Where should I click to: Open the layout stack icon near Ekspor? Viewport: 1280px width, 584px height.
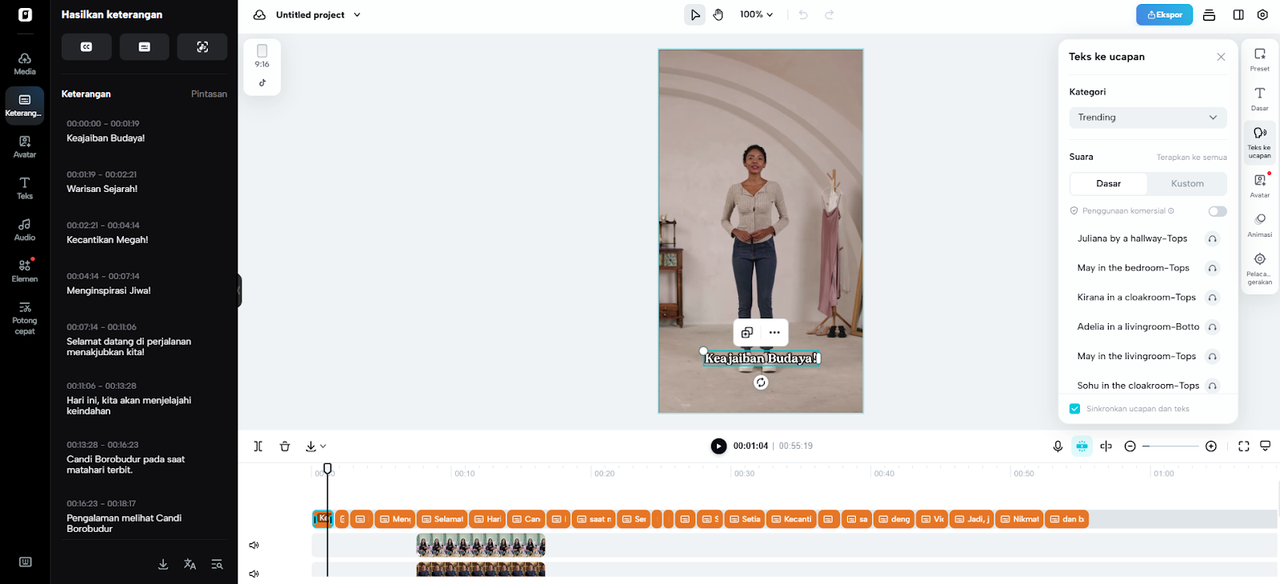1209,15
